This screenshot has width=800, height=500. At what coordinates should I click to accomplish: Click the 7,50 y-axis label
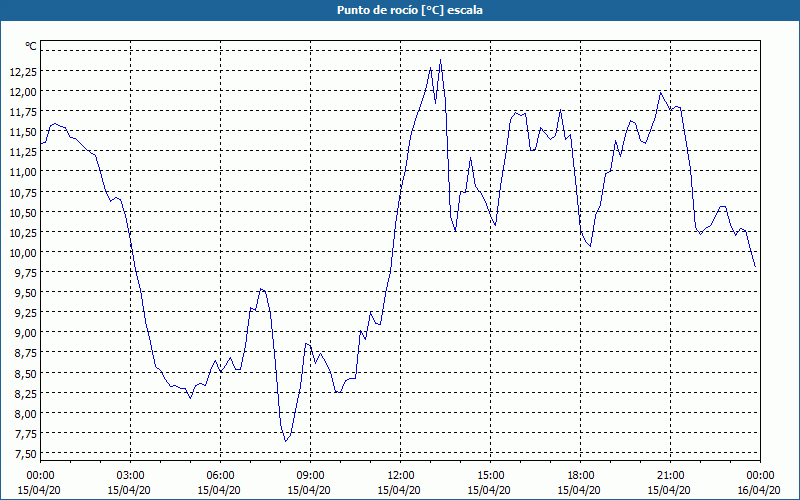(x=27, y=454)
